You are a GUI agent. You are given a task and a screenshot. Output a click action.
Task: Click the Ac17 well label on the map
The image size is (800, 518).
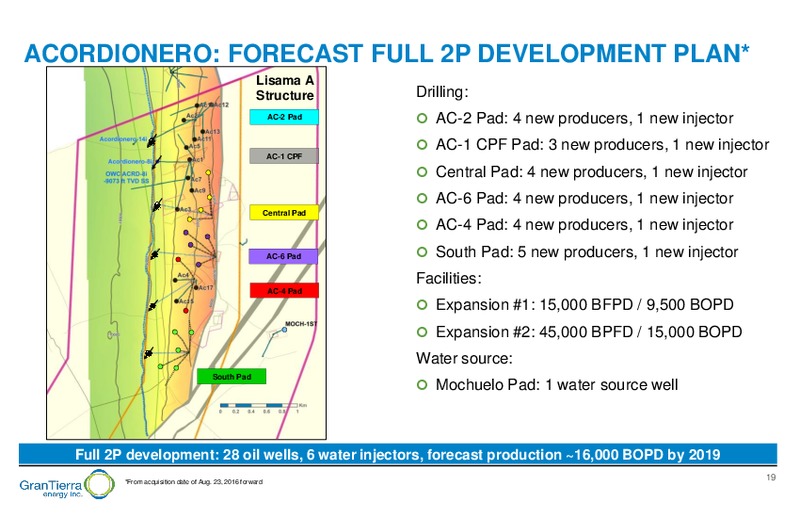(x=206, y=288)
